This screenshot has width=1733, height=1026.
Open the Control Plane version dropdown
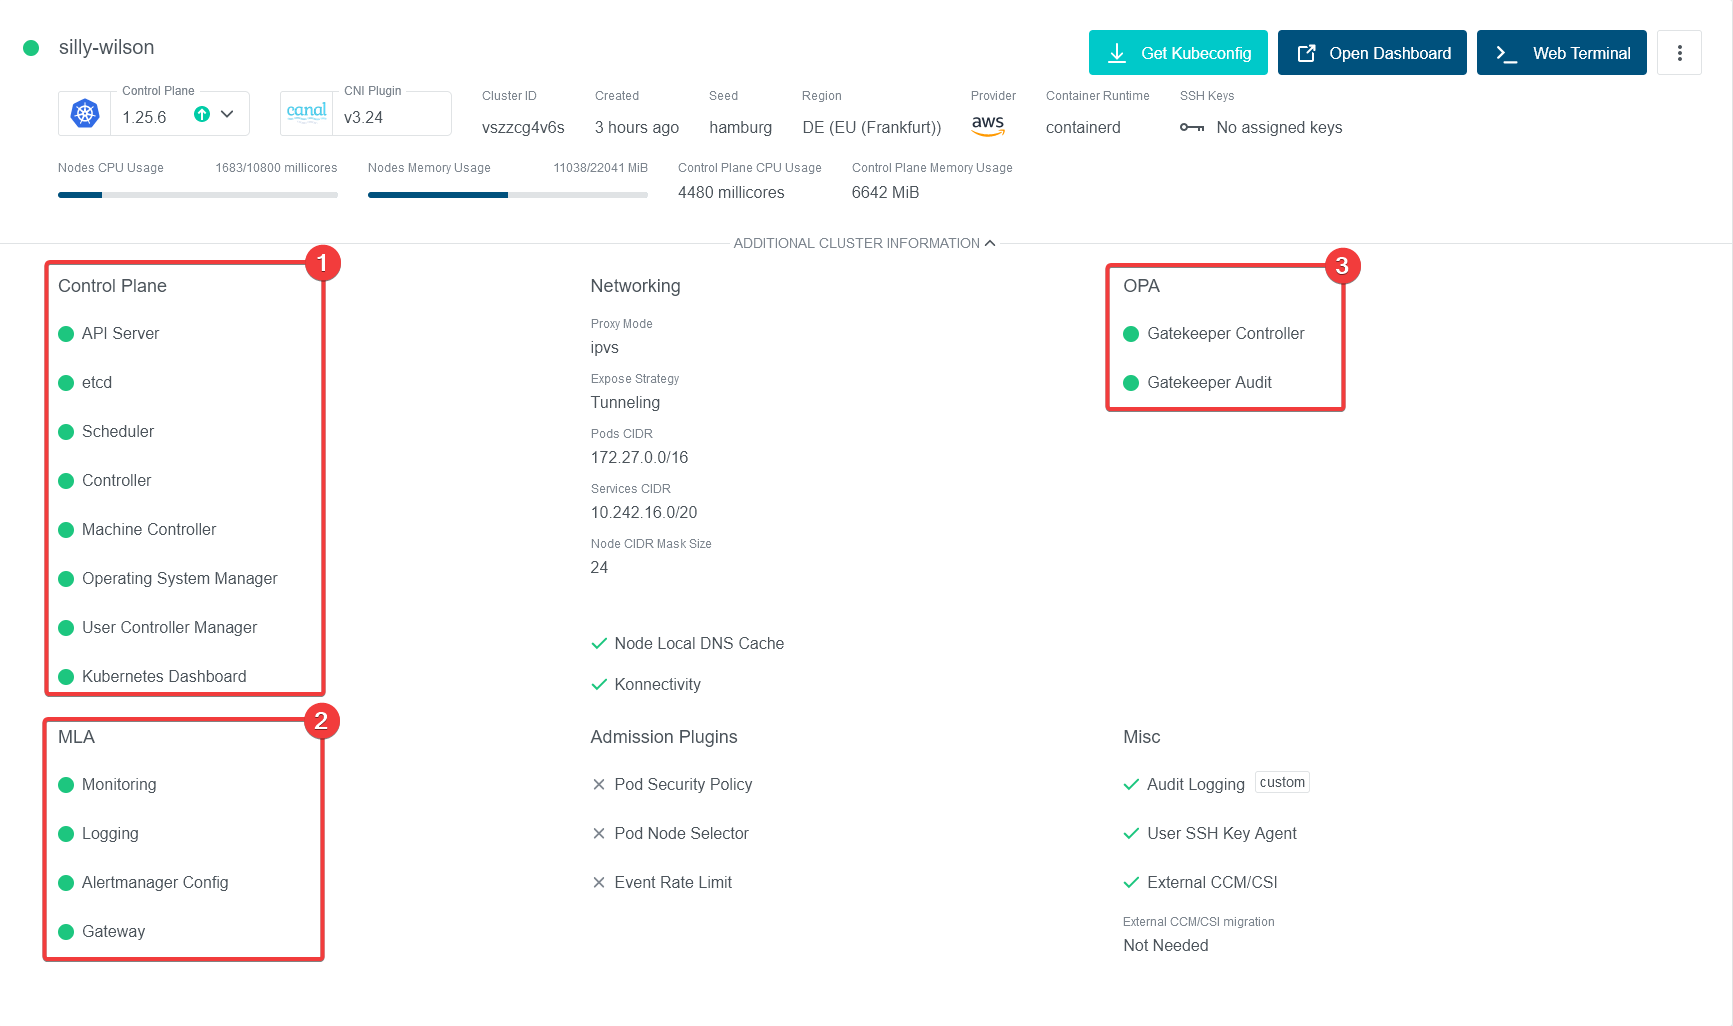click(228, 115)
